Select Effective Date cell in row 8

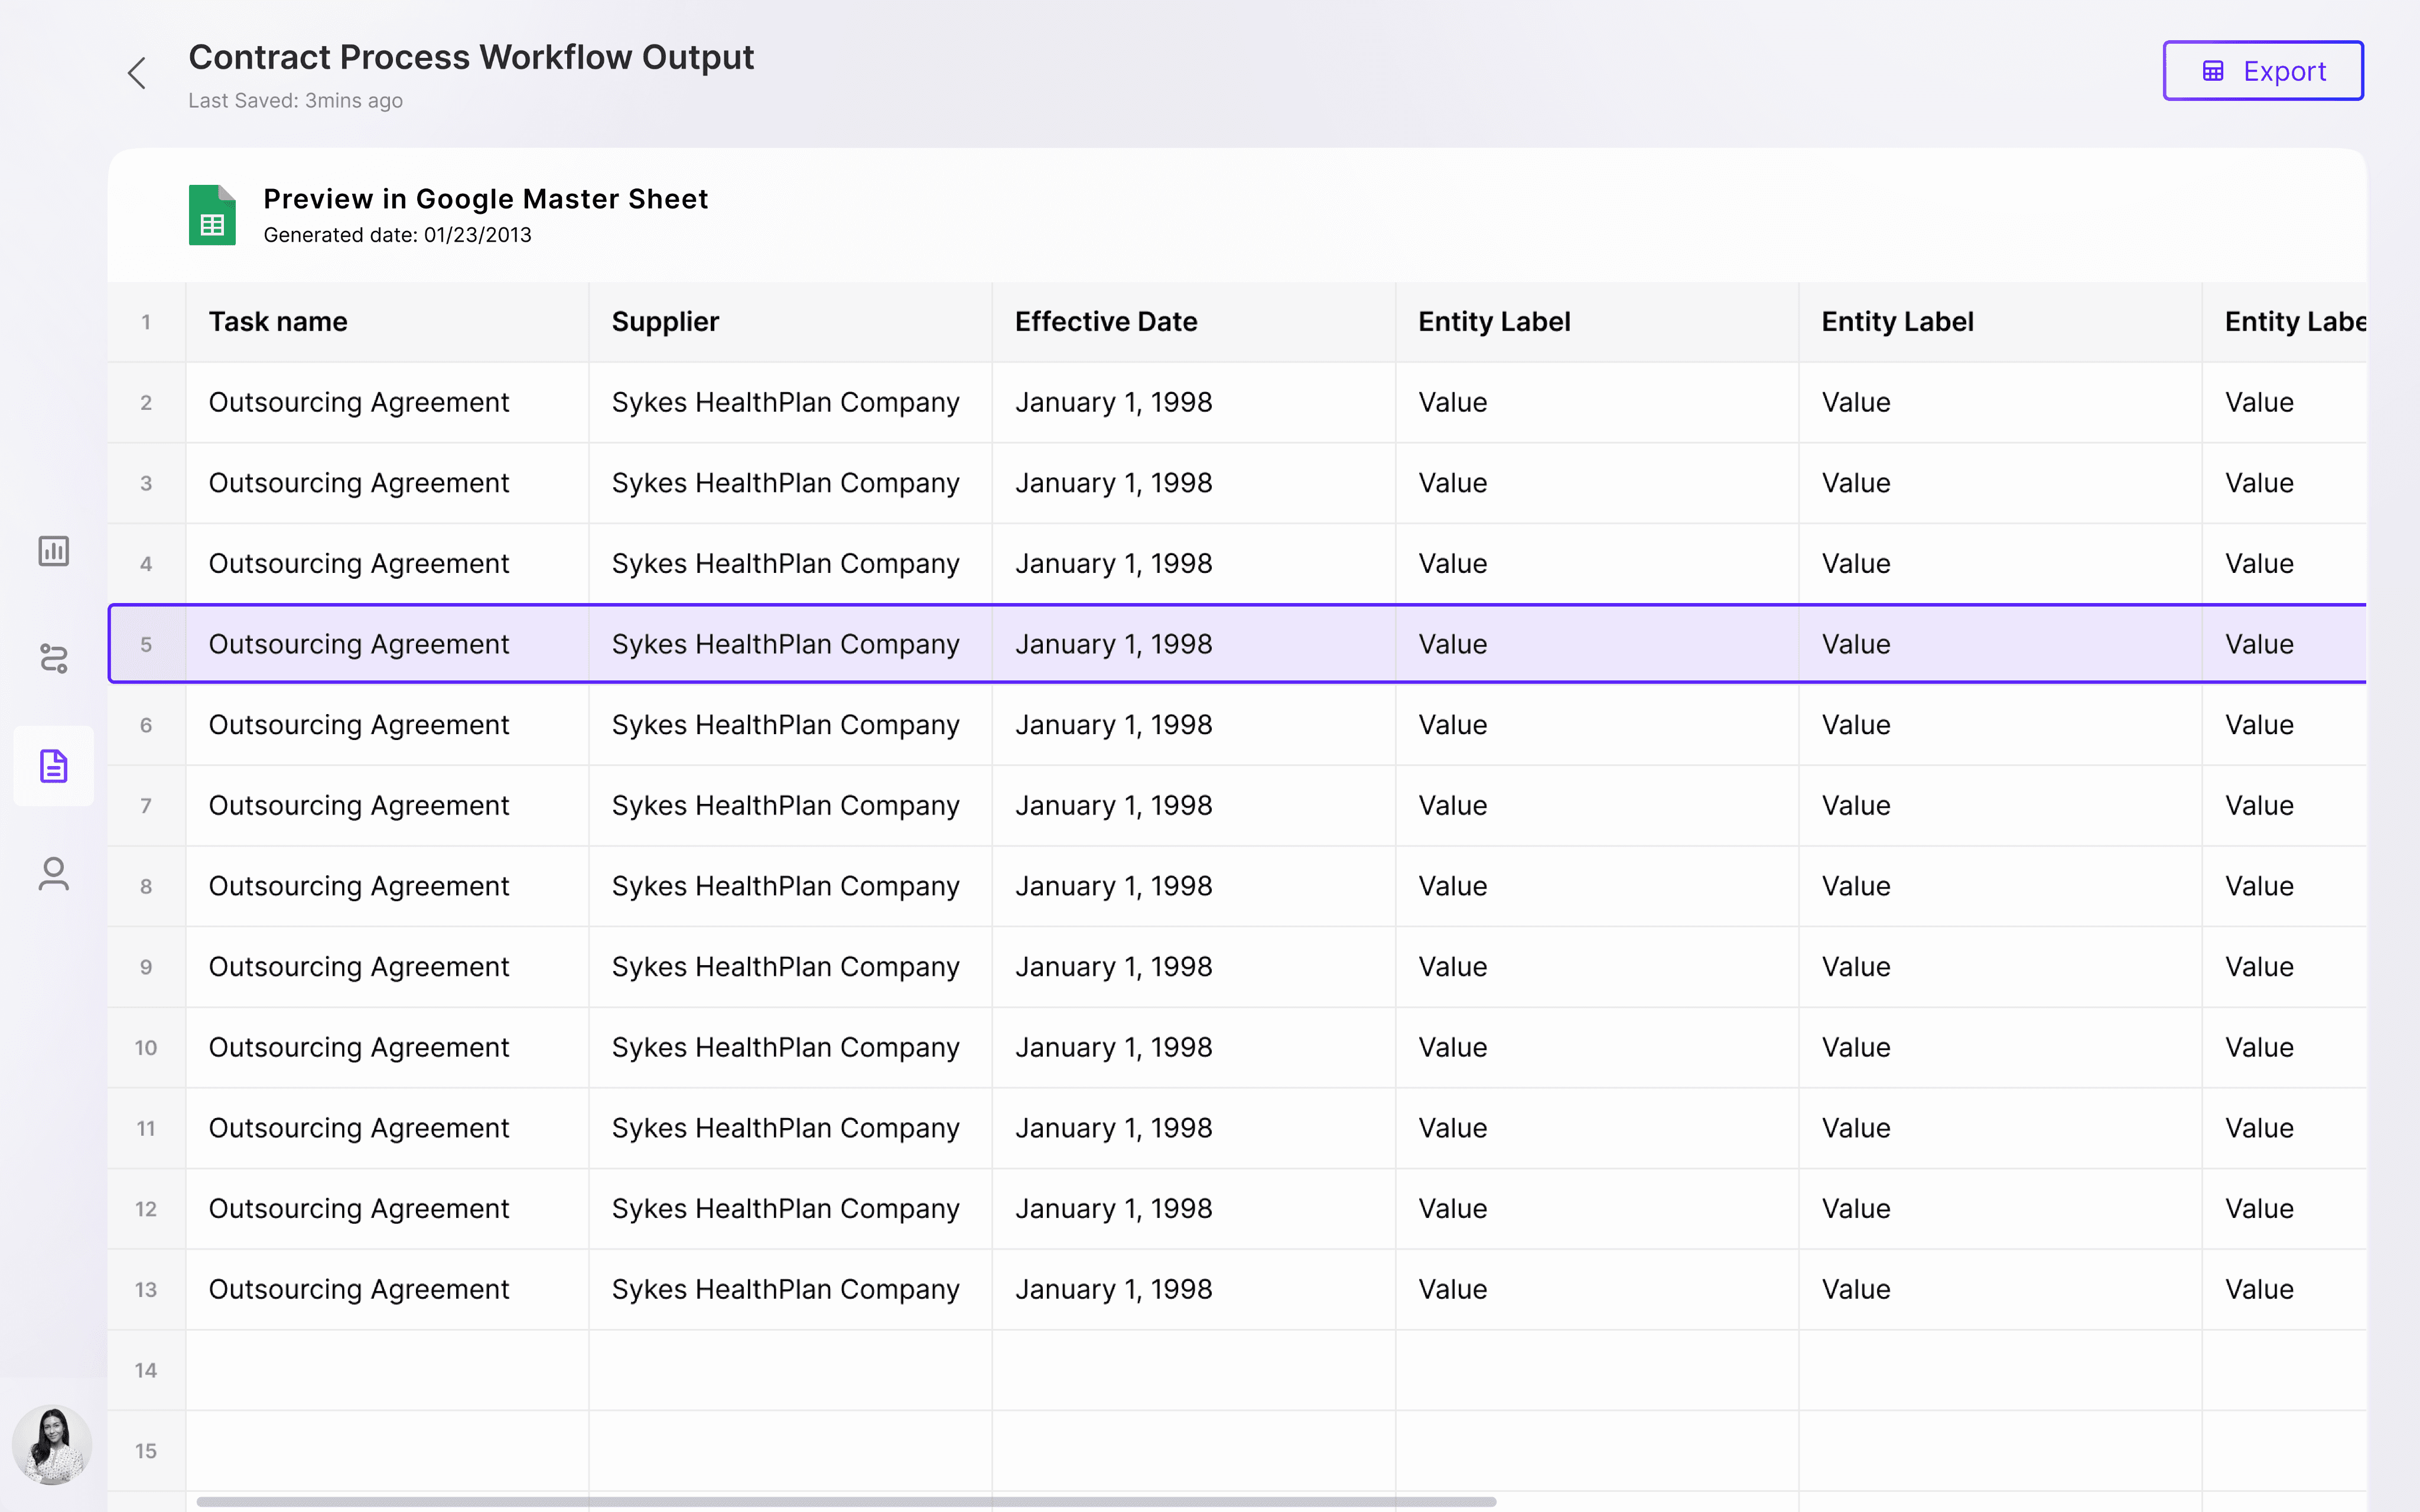1113,887
